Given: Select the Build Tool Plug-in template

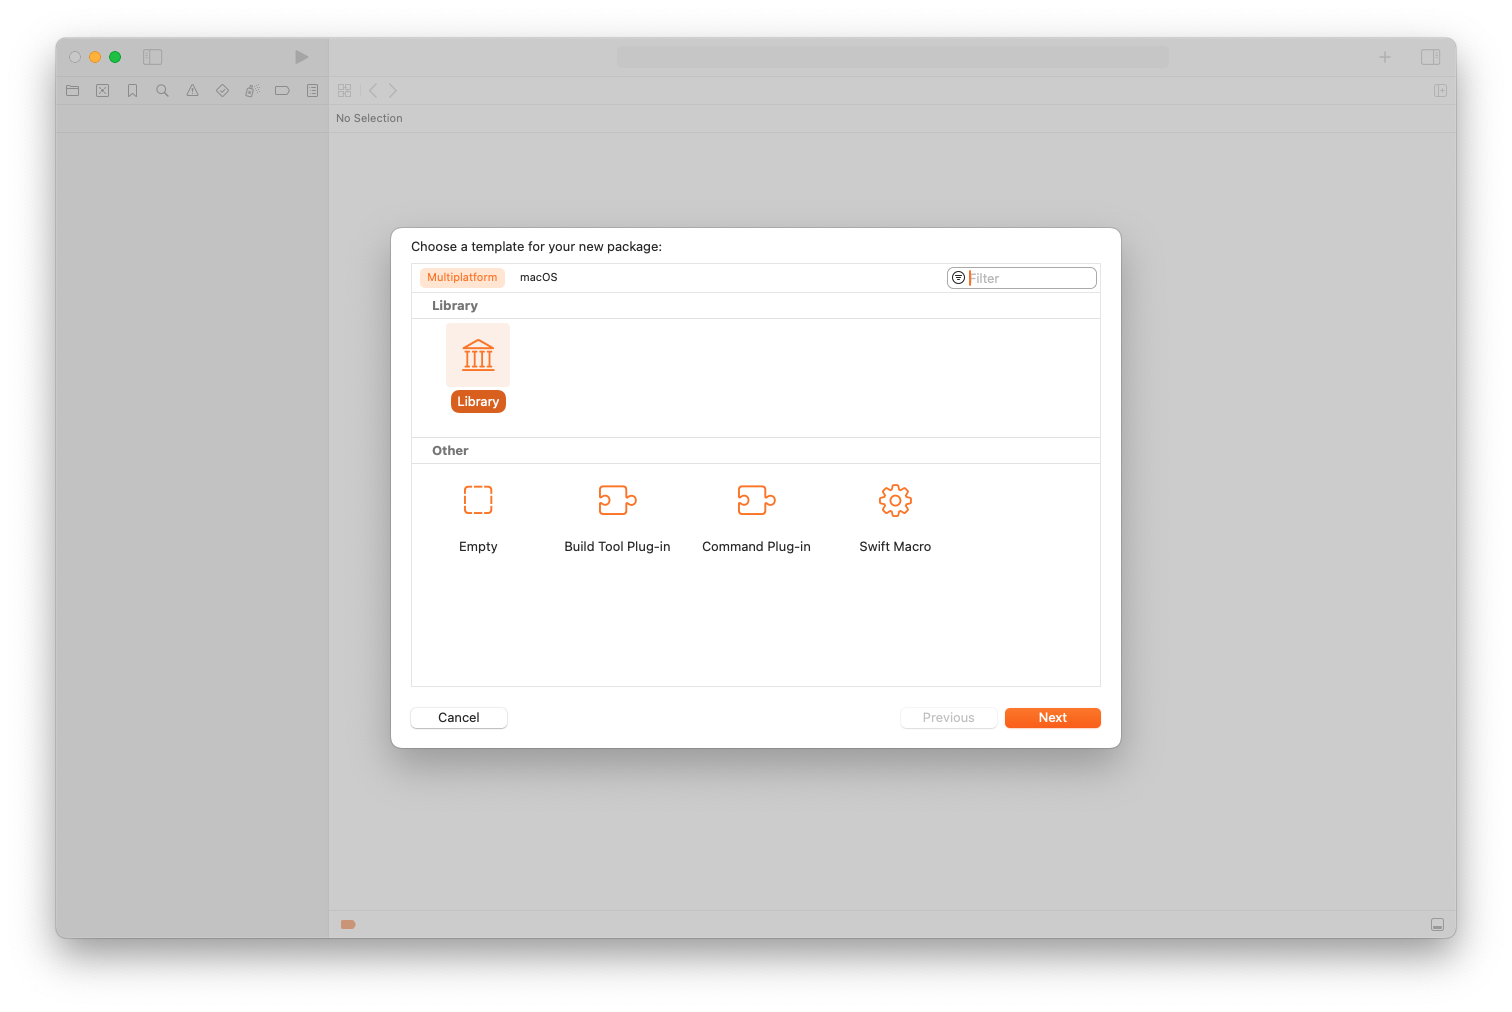Looking at the screenshot, I should tap(617, 515).
